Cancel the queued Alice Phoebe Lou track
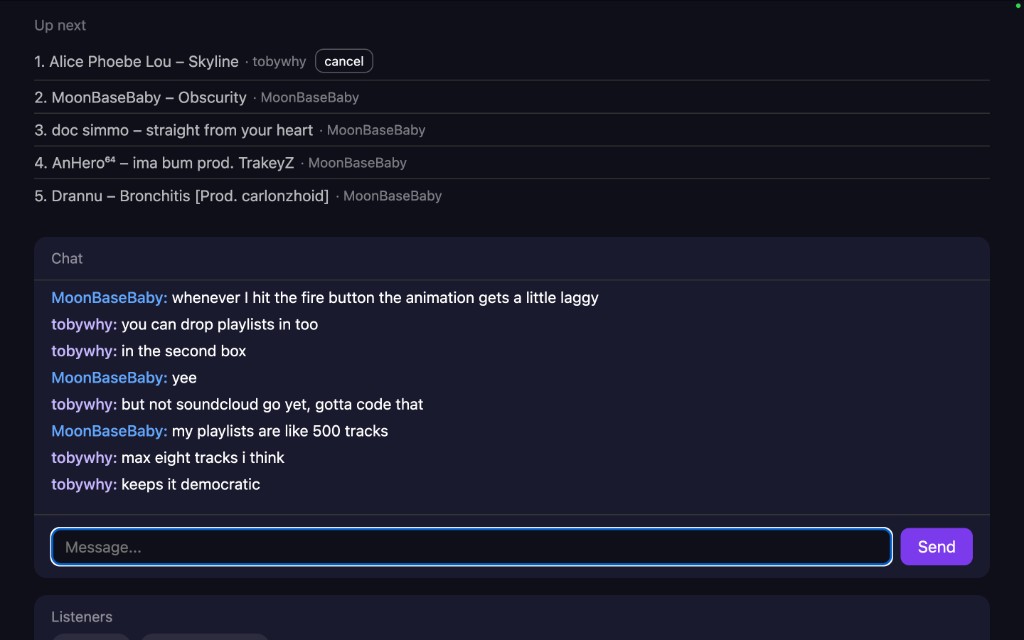 (344, 61)
